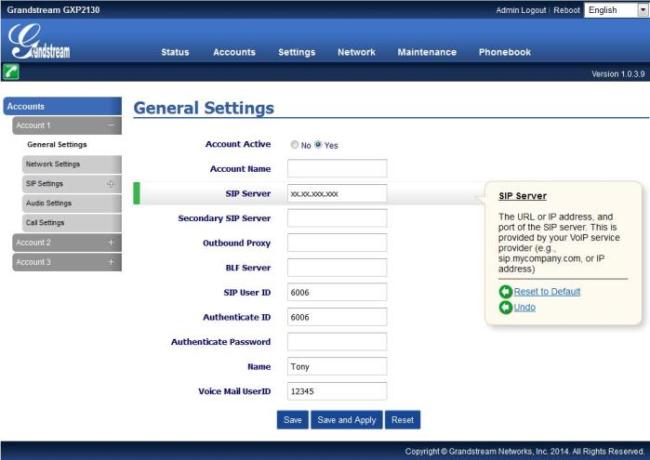Click the Admin Logout link
This screenshot has height=460, width=650.
point(521,10)
